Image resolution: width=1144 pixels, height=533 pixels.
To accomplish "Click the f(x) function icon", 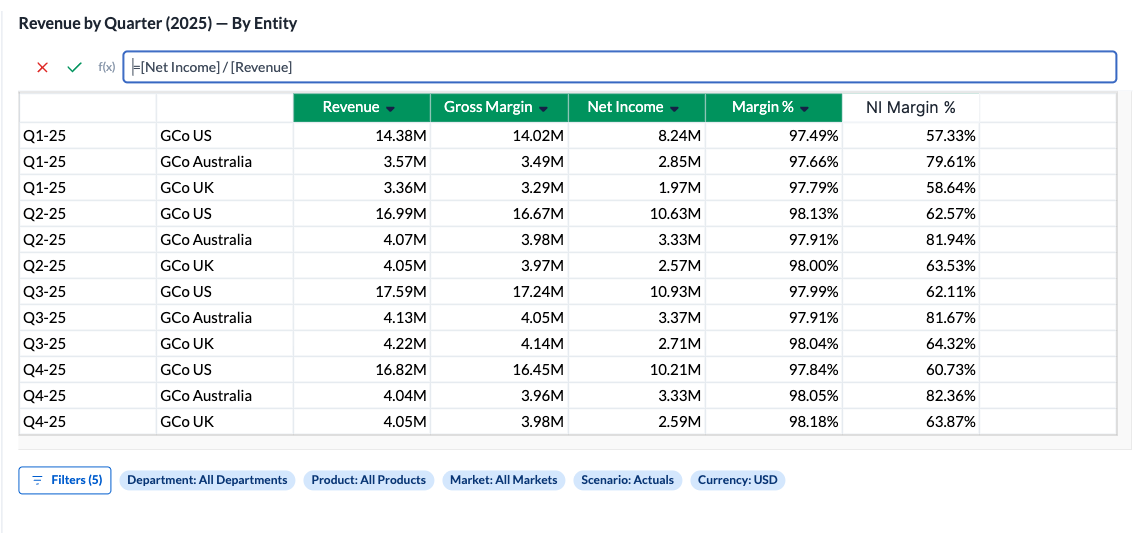I will 106,67.
